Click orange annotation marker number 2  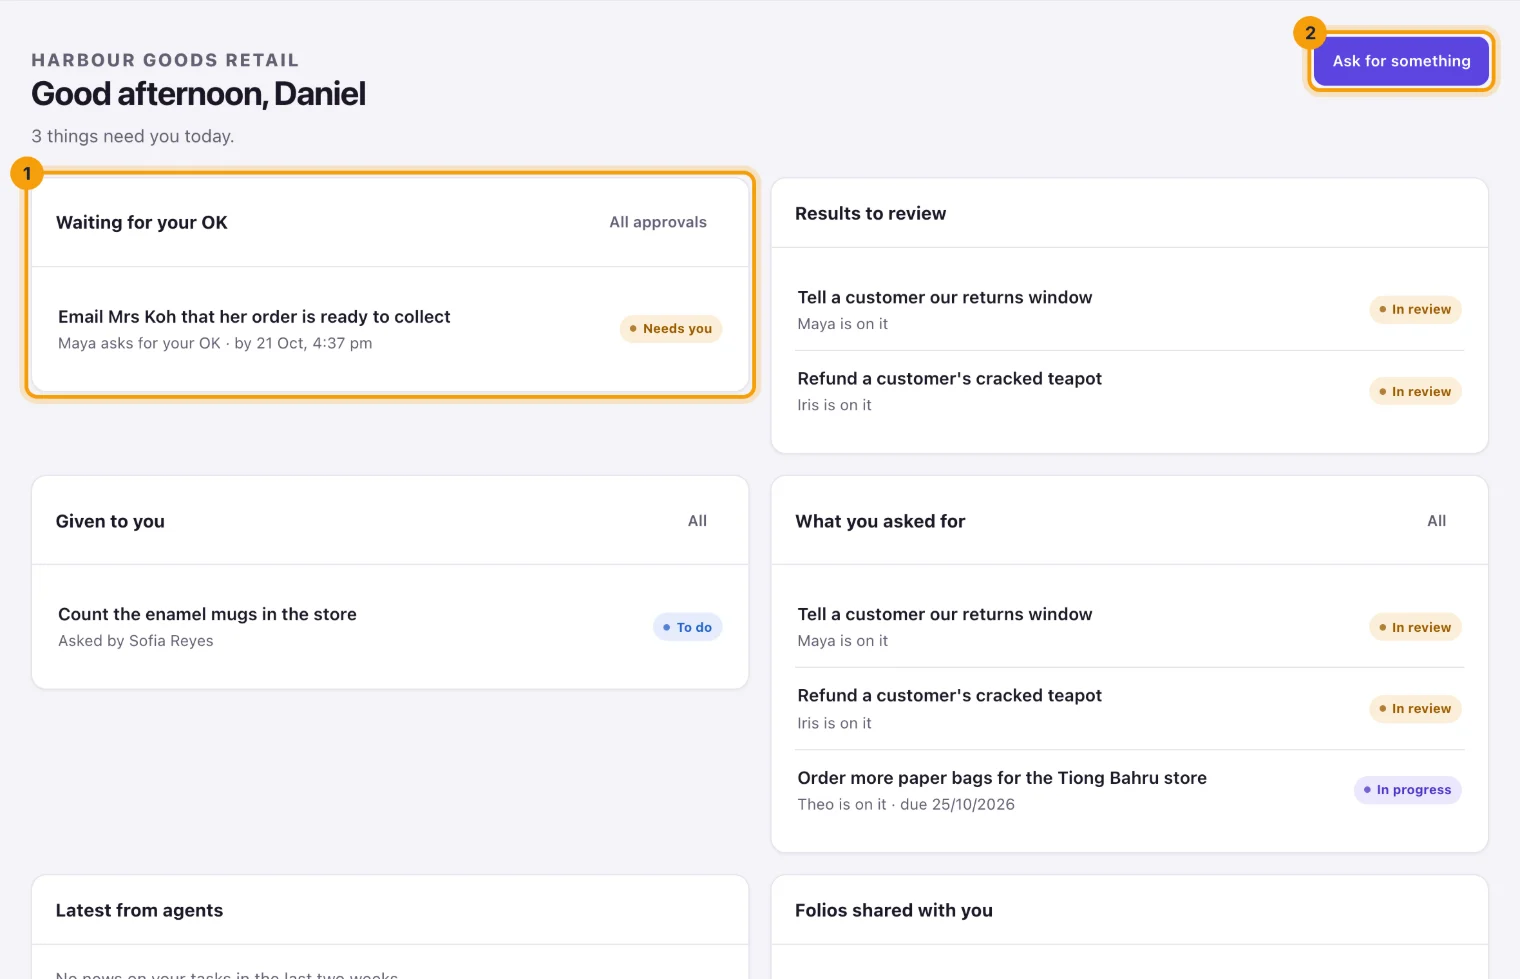click(1310, 33)
